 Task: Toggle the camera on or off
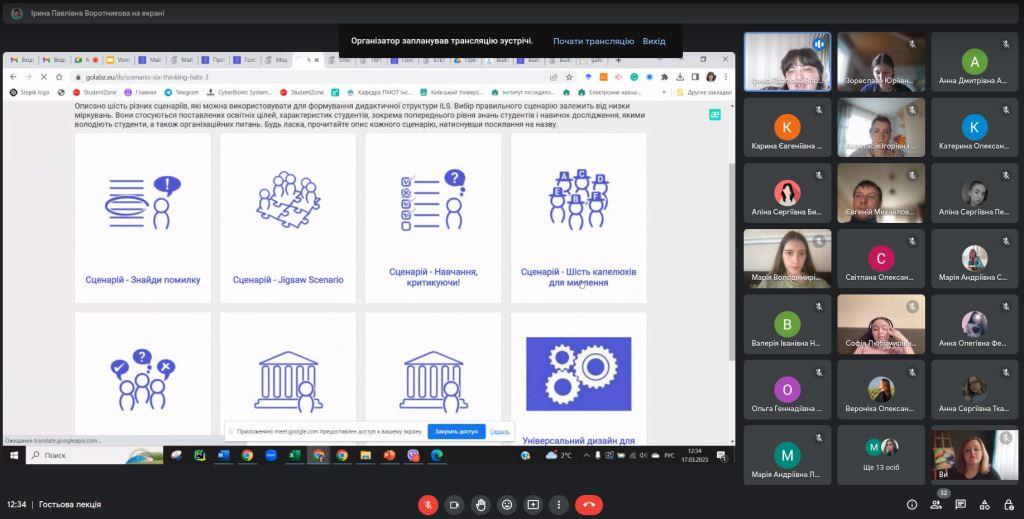tap(454, 505)
